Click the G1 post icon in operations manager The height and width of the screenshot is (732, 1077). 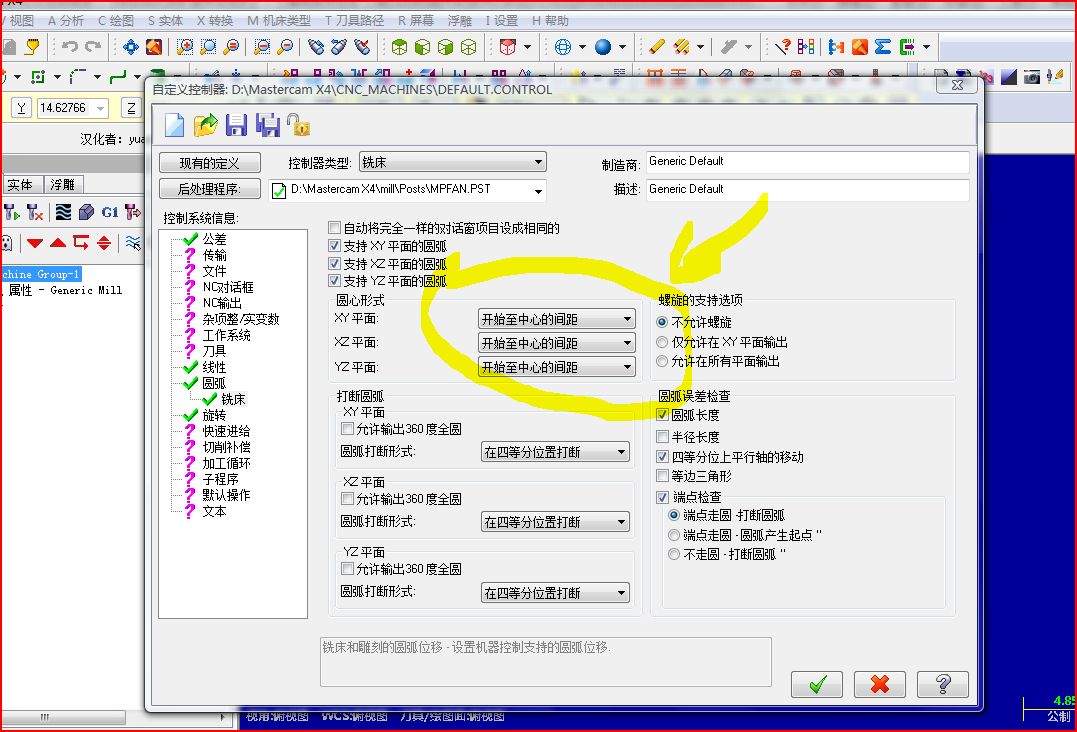pos(110,212)
